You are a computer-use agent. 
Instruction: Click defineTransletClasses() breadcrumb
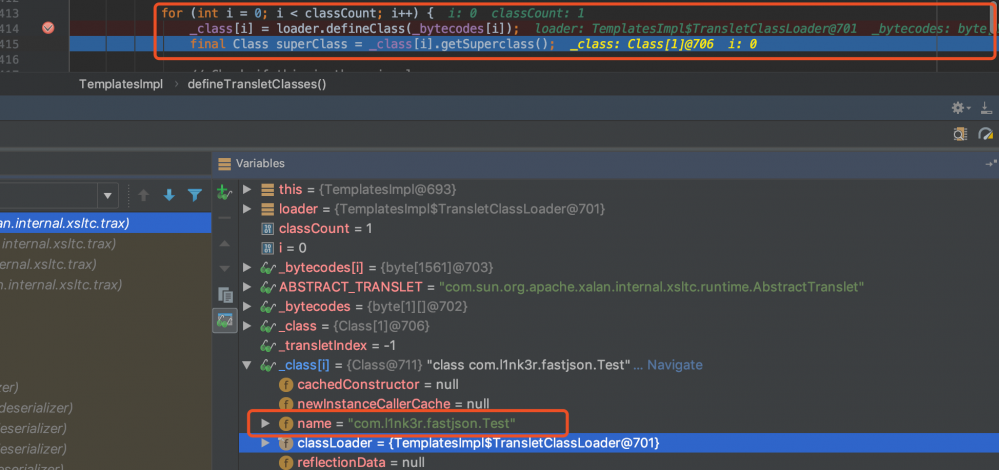(x=257, y=84)
